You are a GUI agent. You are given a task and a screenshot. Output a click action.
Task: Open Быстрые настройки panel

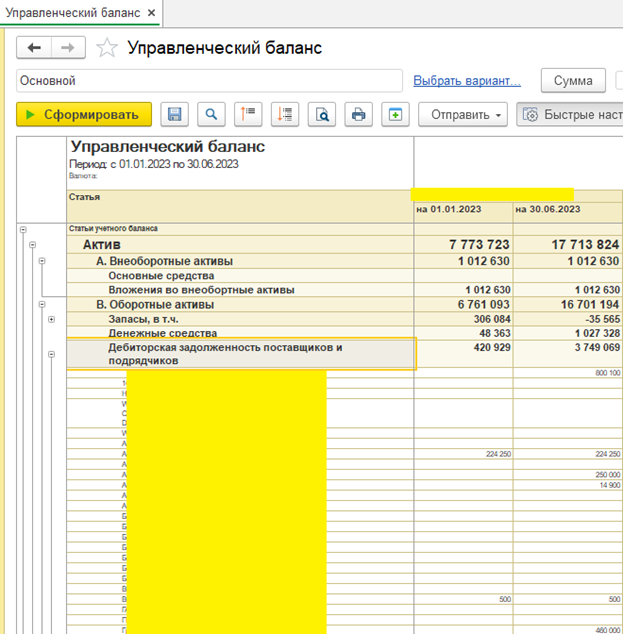570,114
